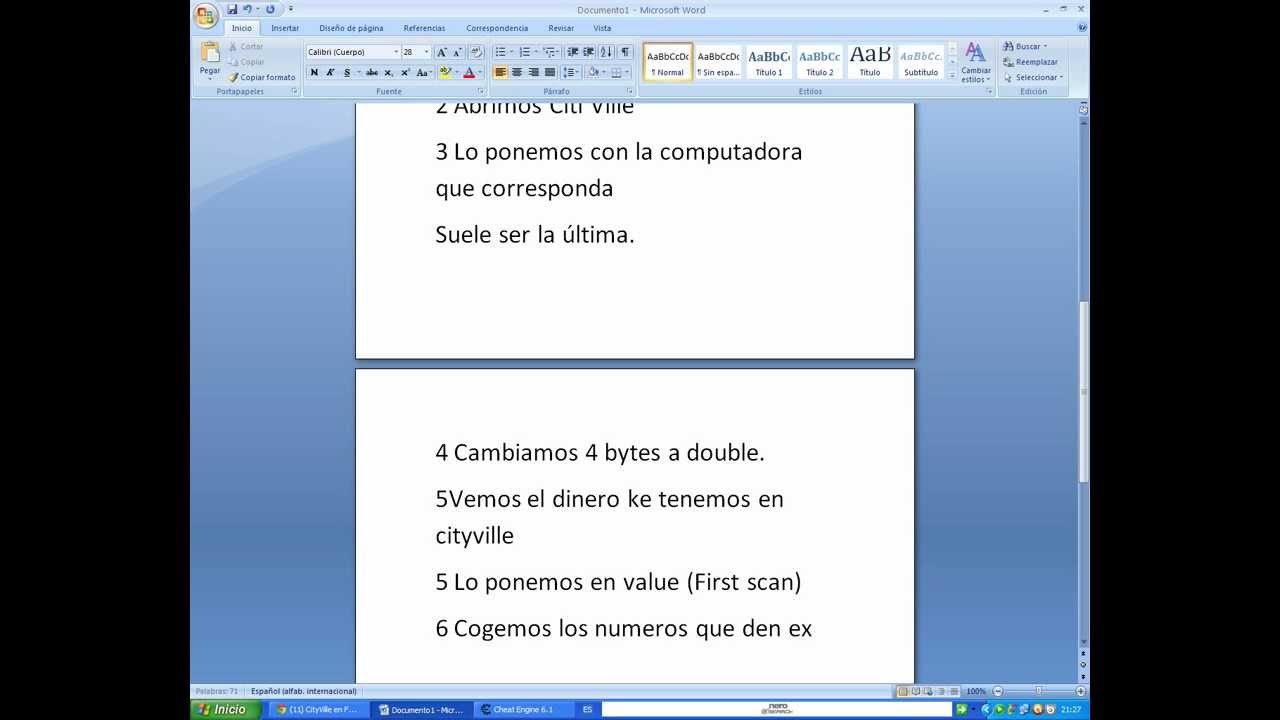The height and width of the screenshot is (720, 1280).
Task: Zoom out with the minus button
Action: [x=997, y=691]
